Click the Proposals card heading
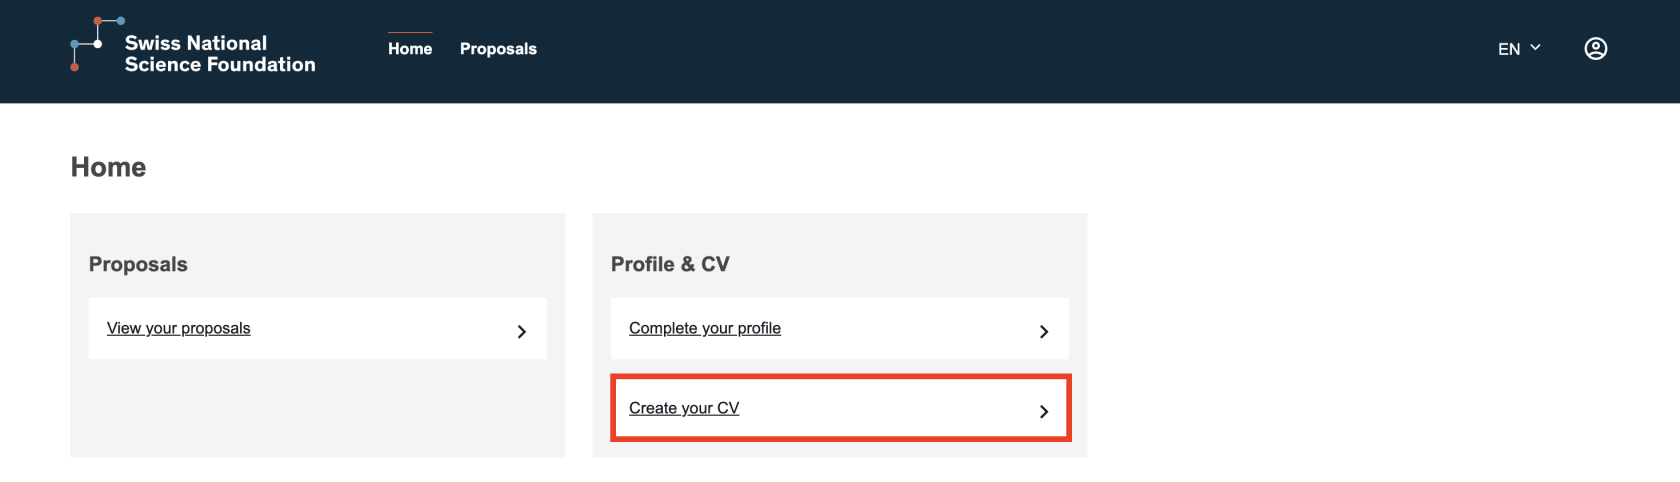Screen dimensions: 1680x482 click(138, 264)
